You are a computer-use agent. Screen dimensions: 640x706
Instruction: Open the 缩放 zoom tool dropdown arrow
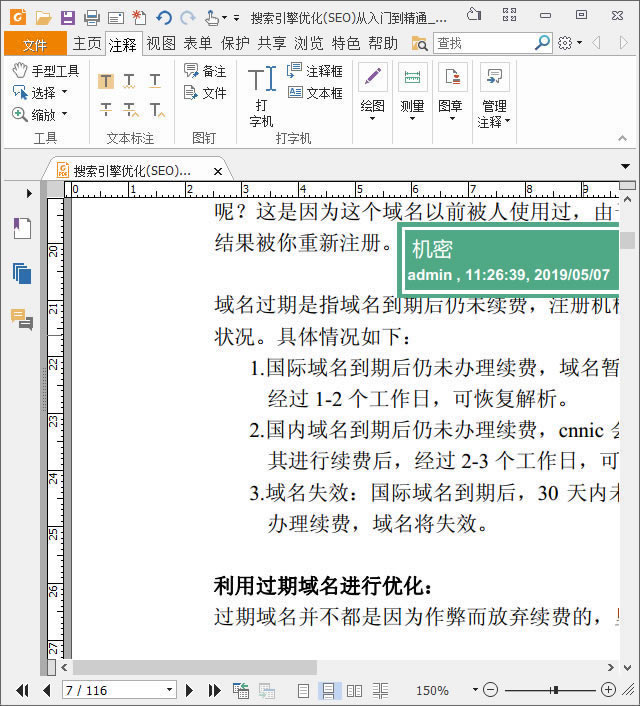[x=64, y=114]
